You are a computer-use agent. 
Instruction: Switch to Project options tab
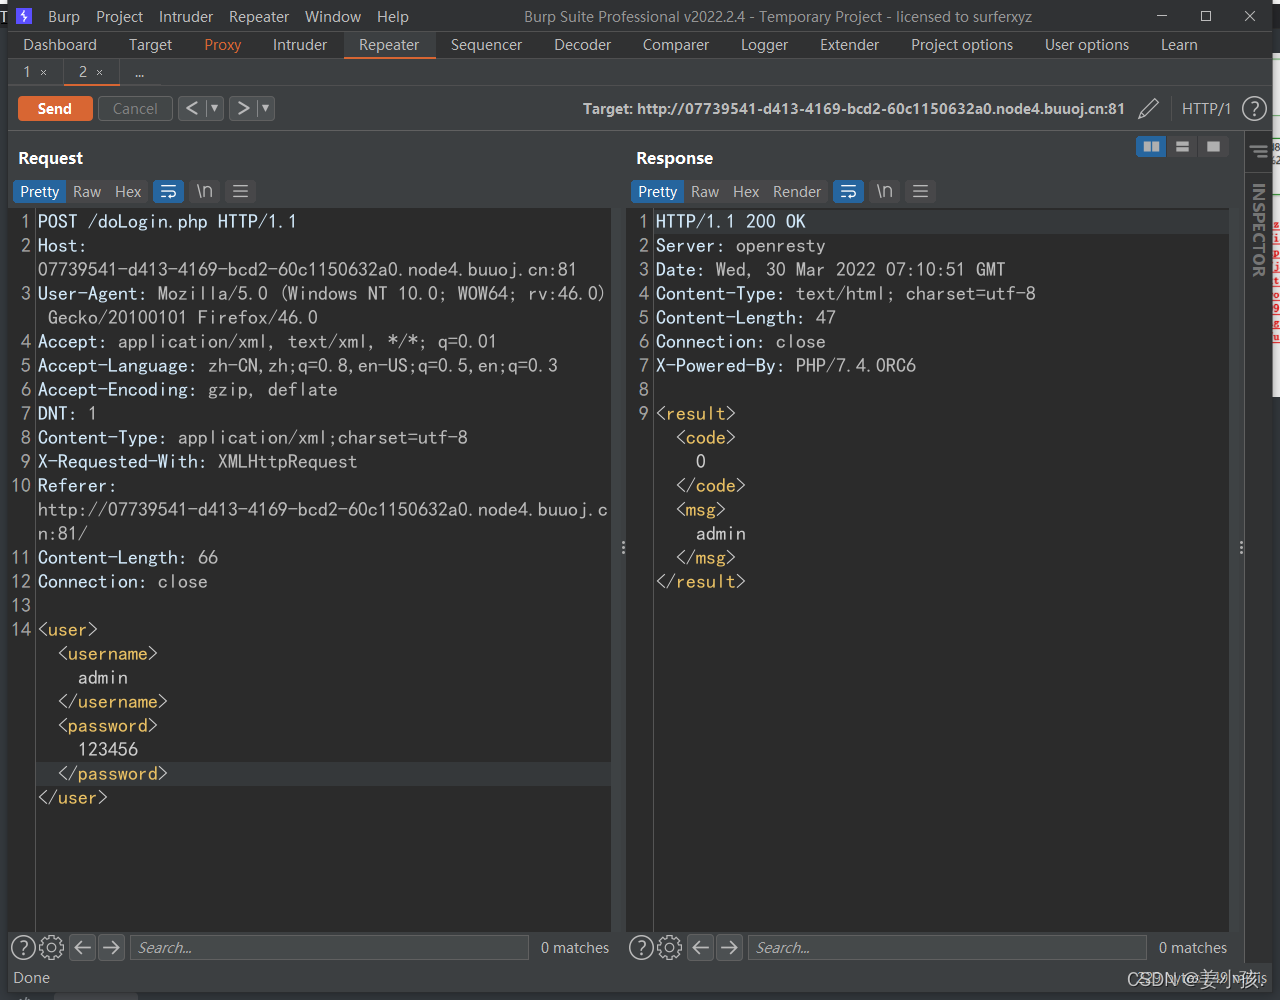[x=962, y=45]
